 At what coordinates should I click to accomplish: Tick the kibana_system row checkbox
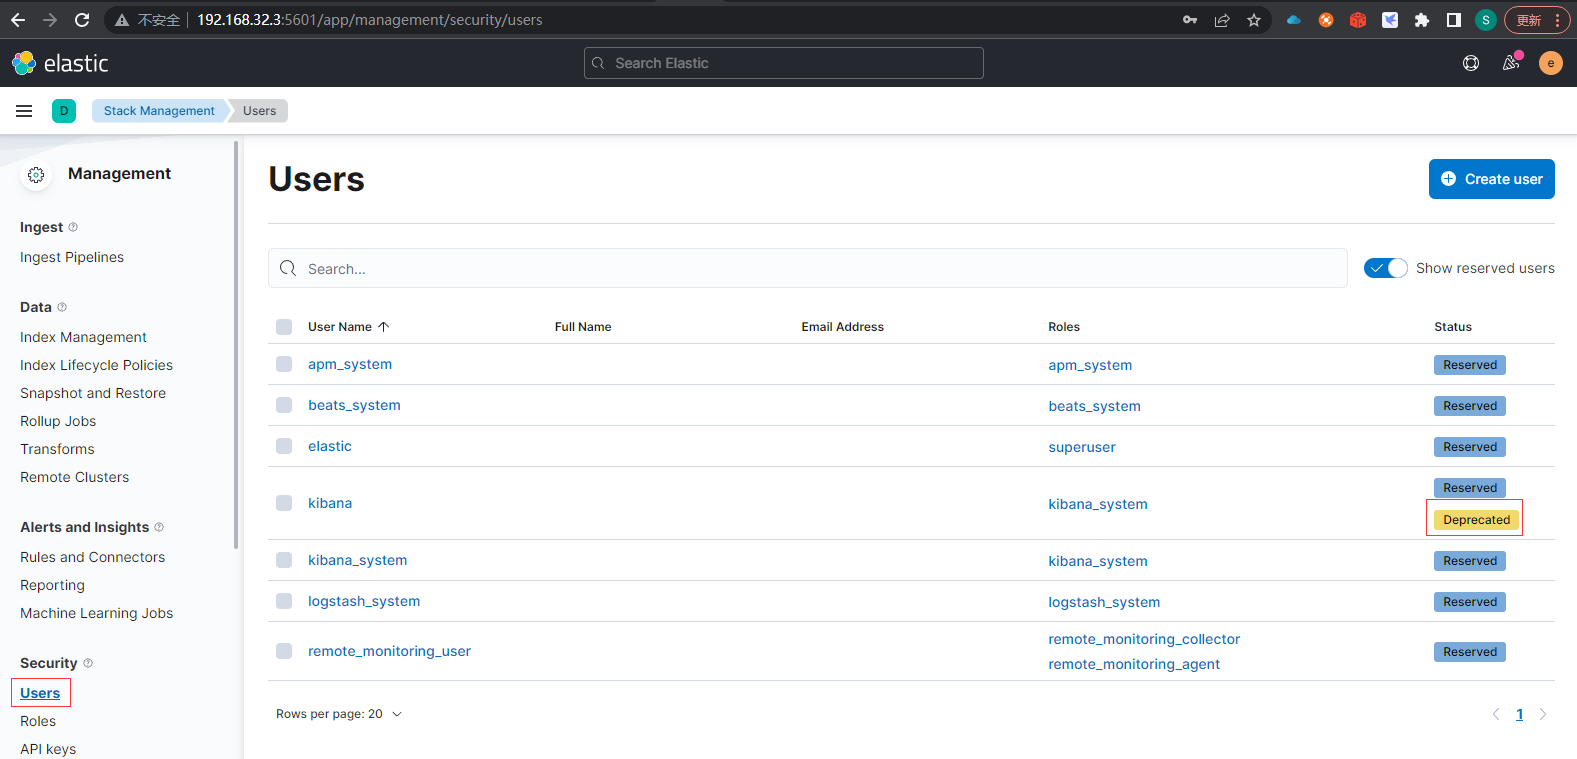[x=284, y=560]
